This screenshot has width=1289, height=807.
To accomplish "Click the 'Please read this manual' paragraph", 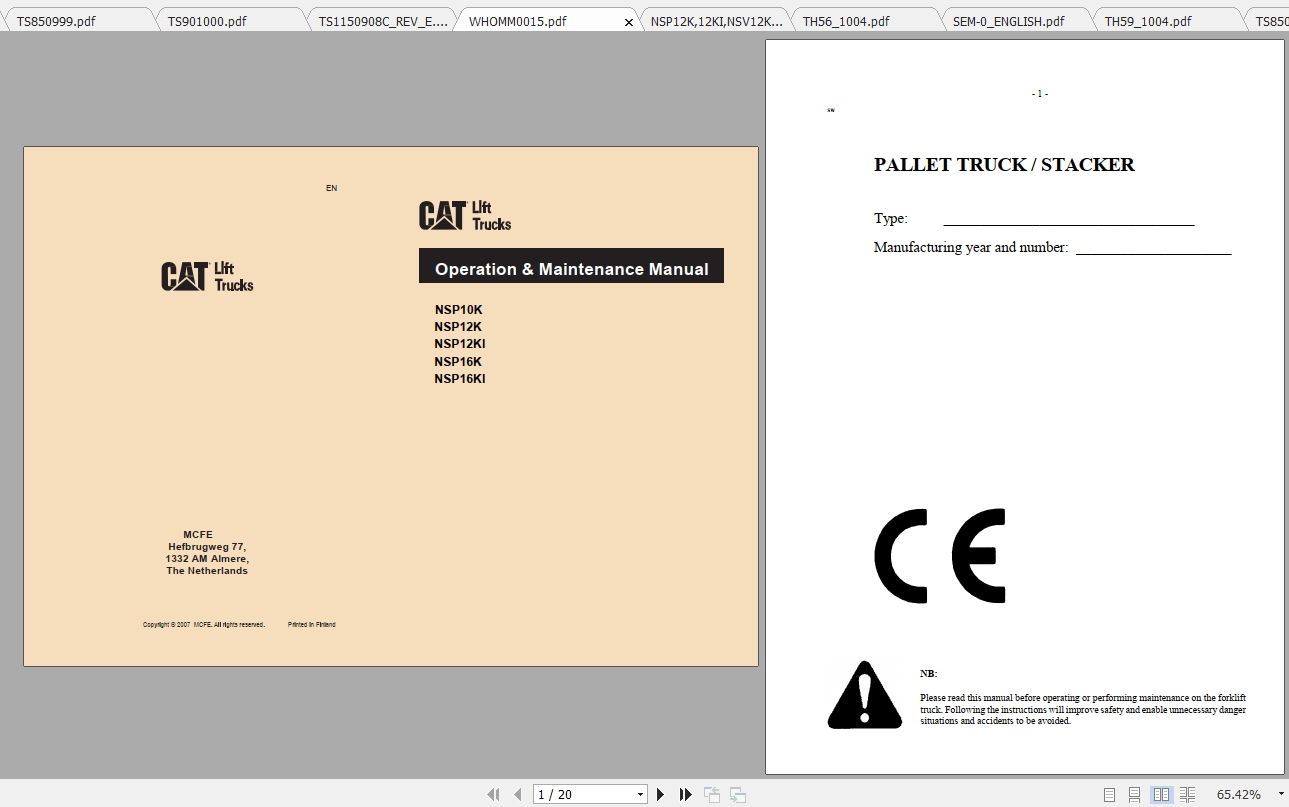I will coord(1083,709).
